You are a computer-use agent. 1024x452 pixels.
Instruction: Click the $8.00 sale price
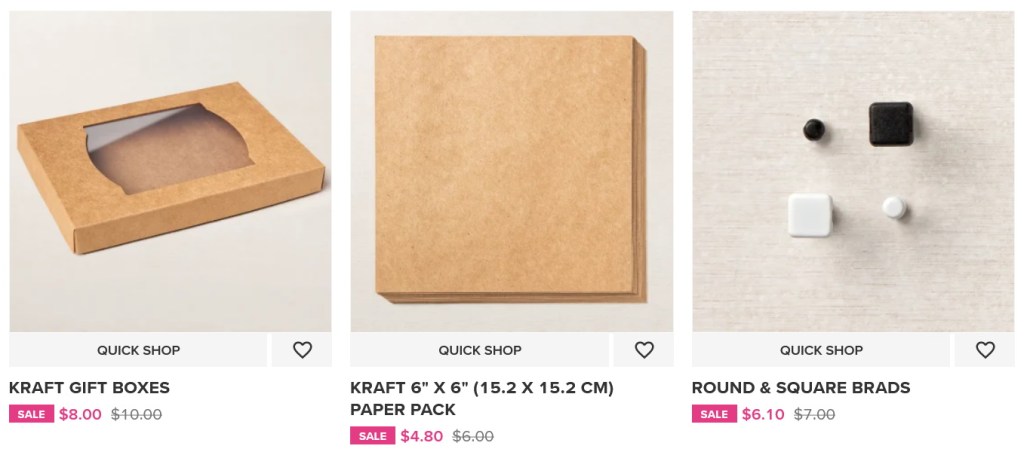point(80,414)
